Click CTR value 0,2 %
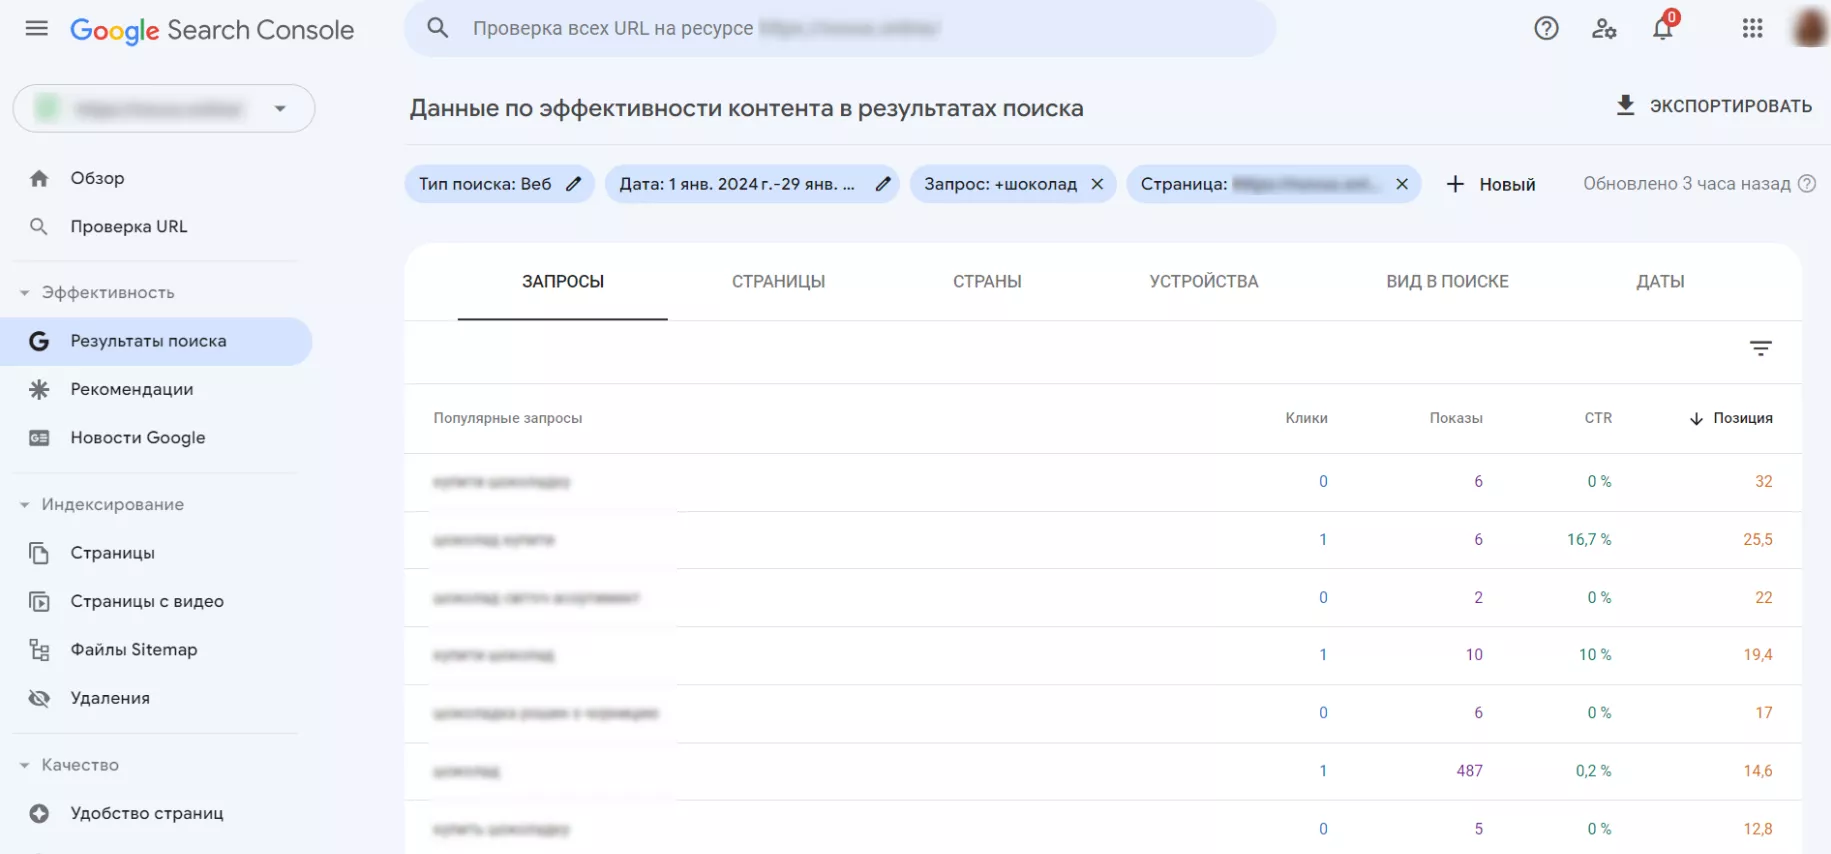Viewport: 1831px width, 854px height. click(x=1593, y=771)
